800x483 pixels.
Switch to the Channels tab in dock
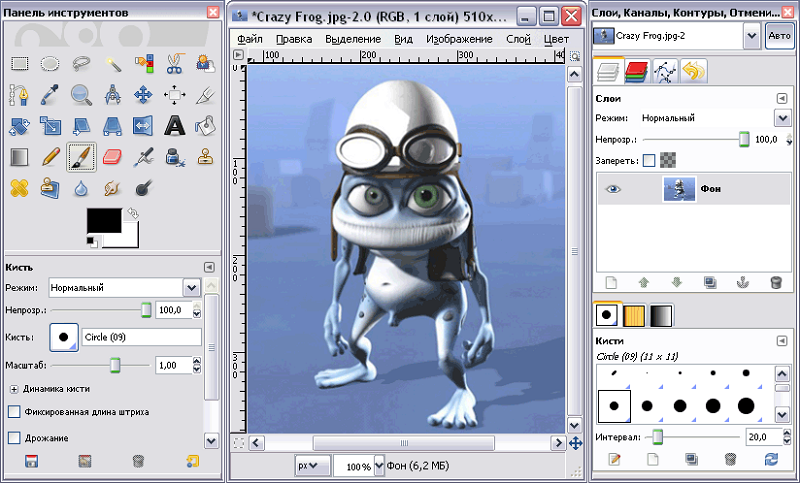point(635,71)
